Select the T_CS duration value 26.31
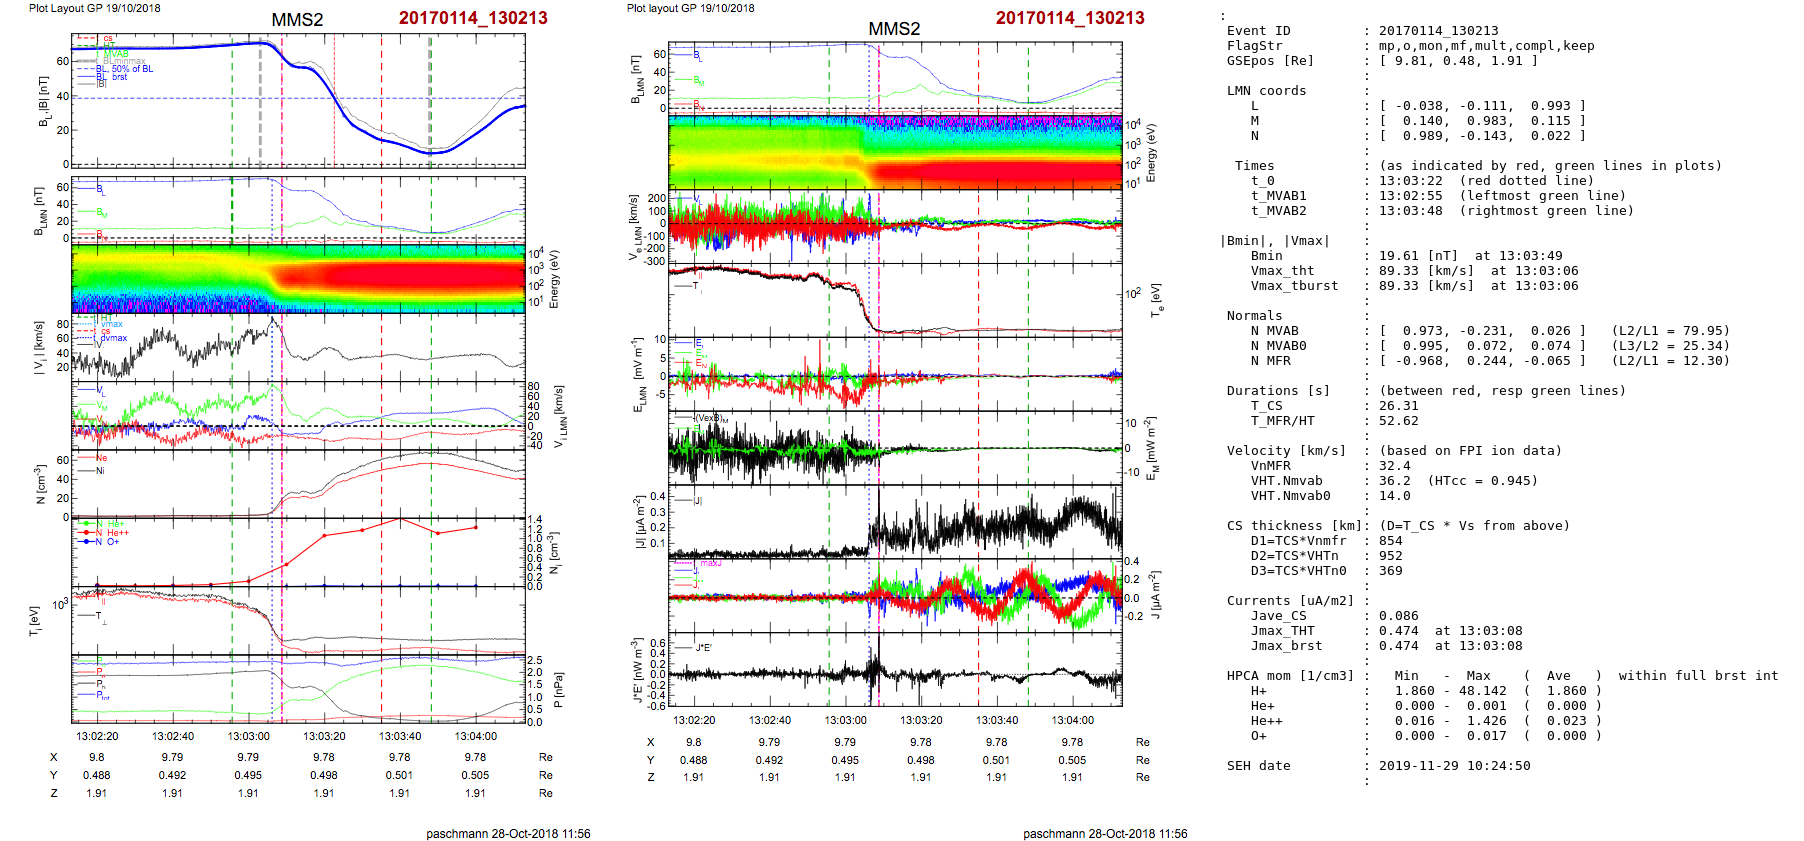The image size is (1804, 841). click(x=1398, y=406)
